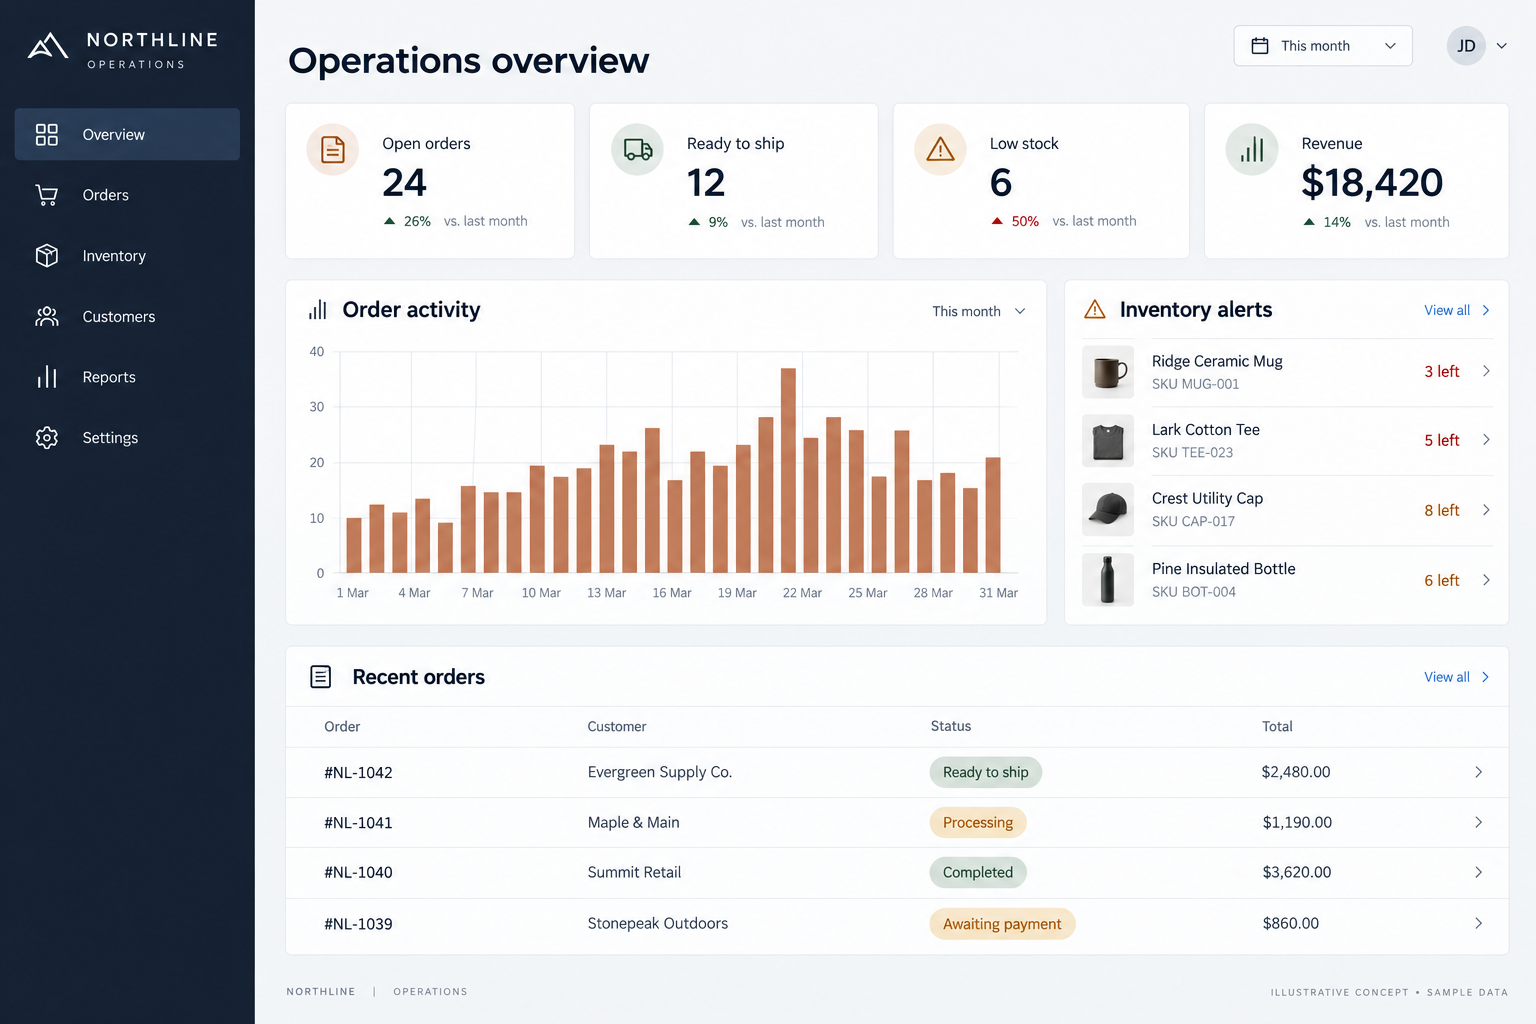Click the Recent orders list icon
The width and height of the screenshot is (1536, 1024).
click(321, 677)
